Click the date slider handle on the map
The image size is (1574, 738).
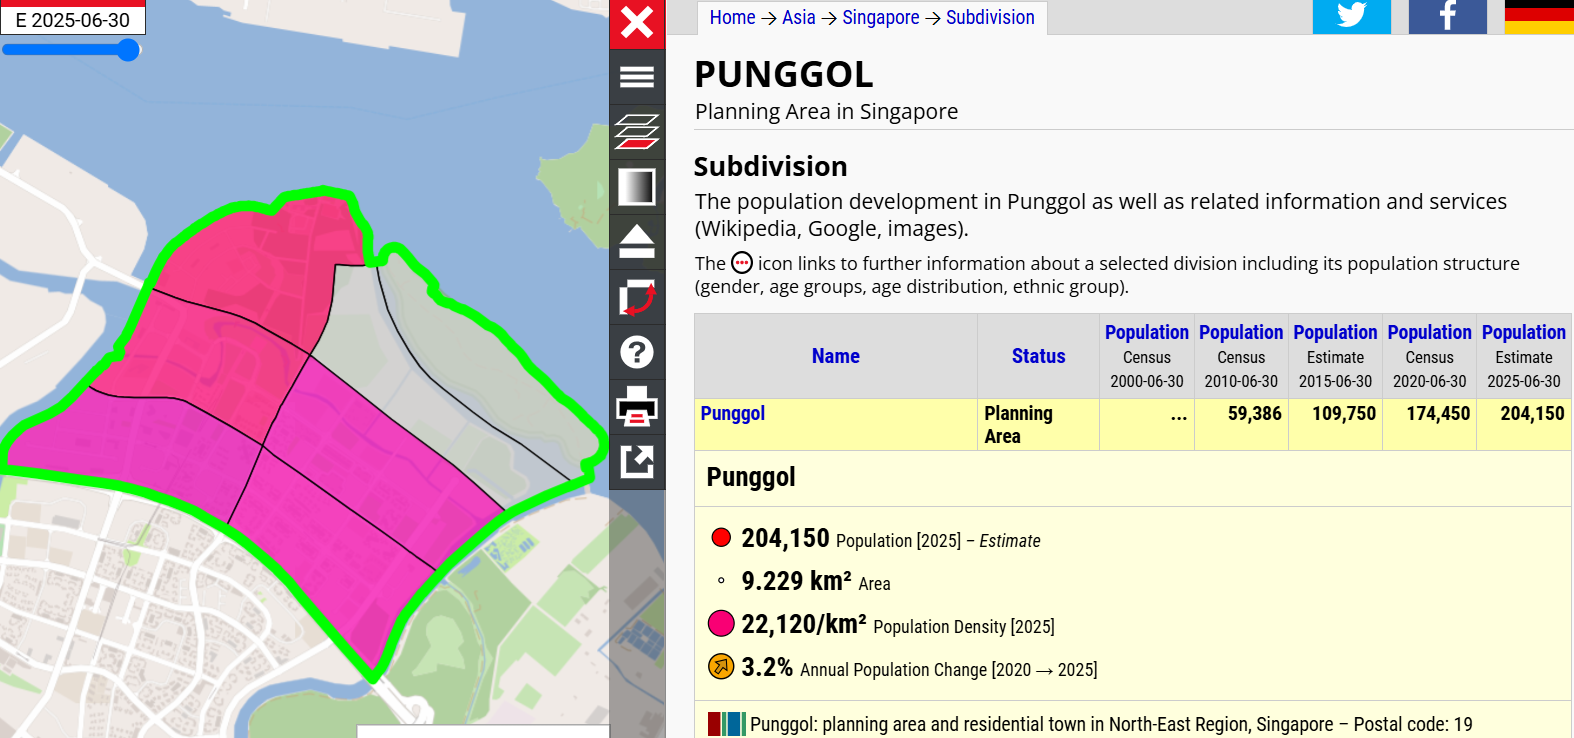(127, 50)
